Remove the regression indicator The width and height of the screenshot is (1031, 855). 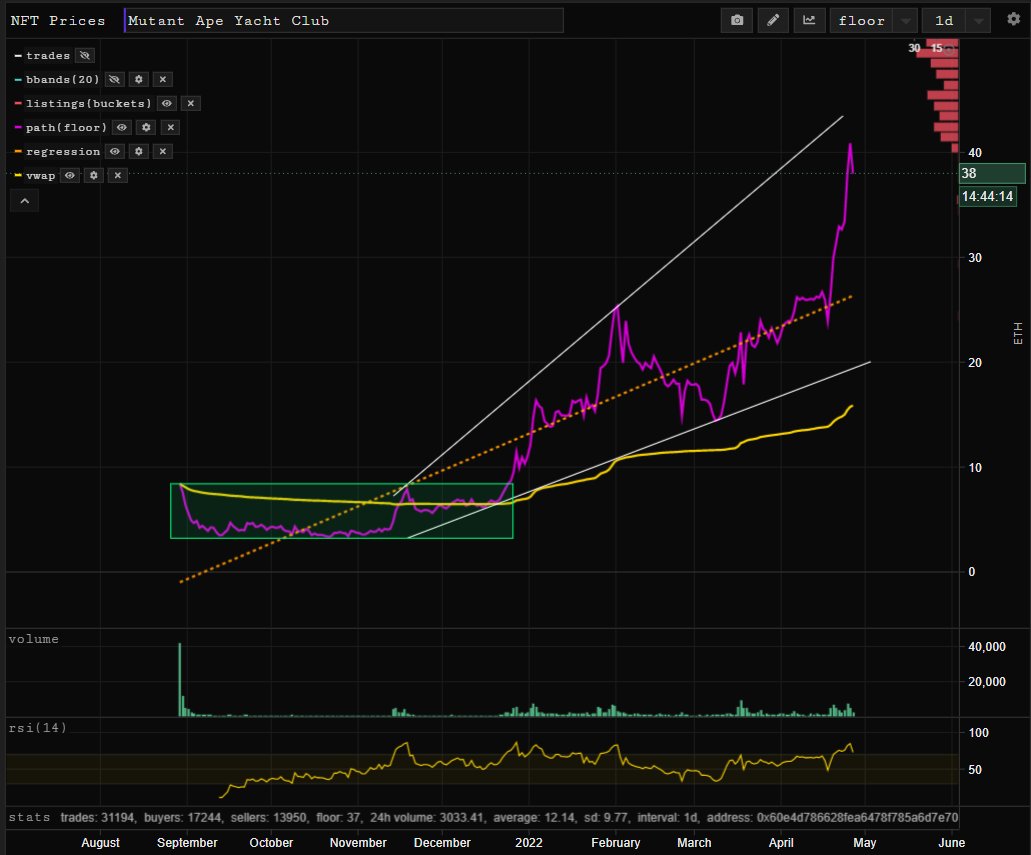162,151
